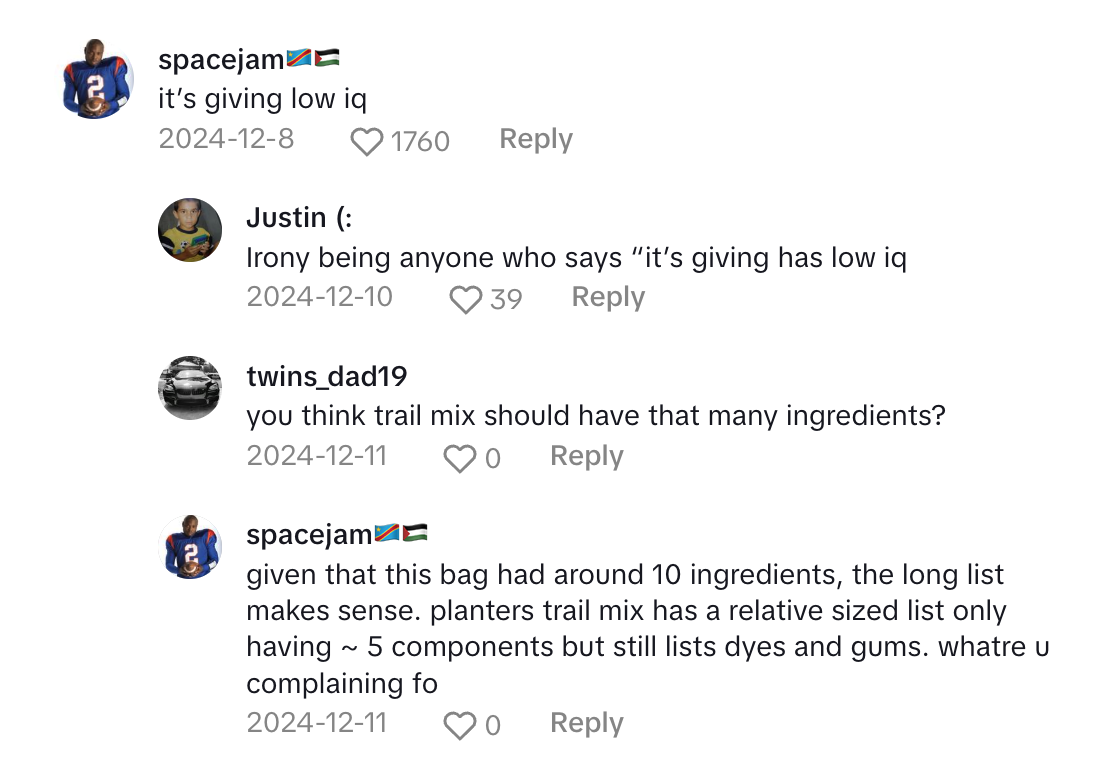Viewport: 1098px width, 776px height.
Task: Click the 2024-12-8 comment date
Action: pos(226,139)
